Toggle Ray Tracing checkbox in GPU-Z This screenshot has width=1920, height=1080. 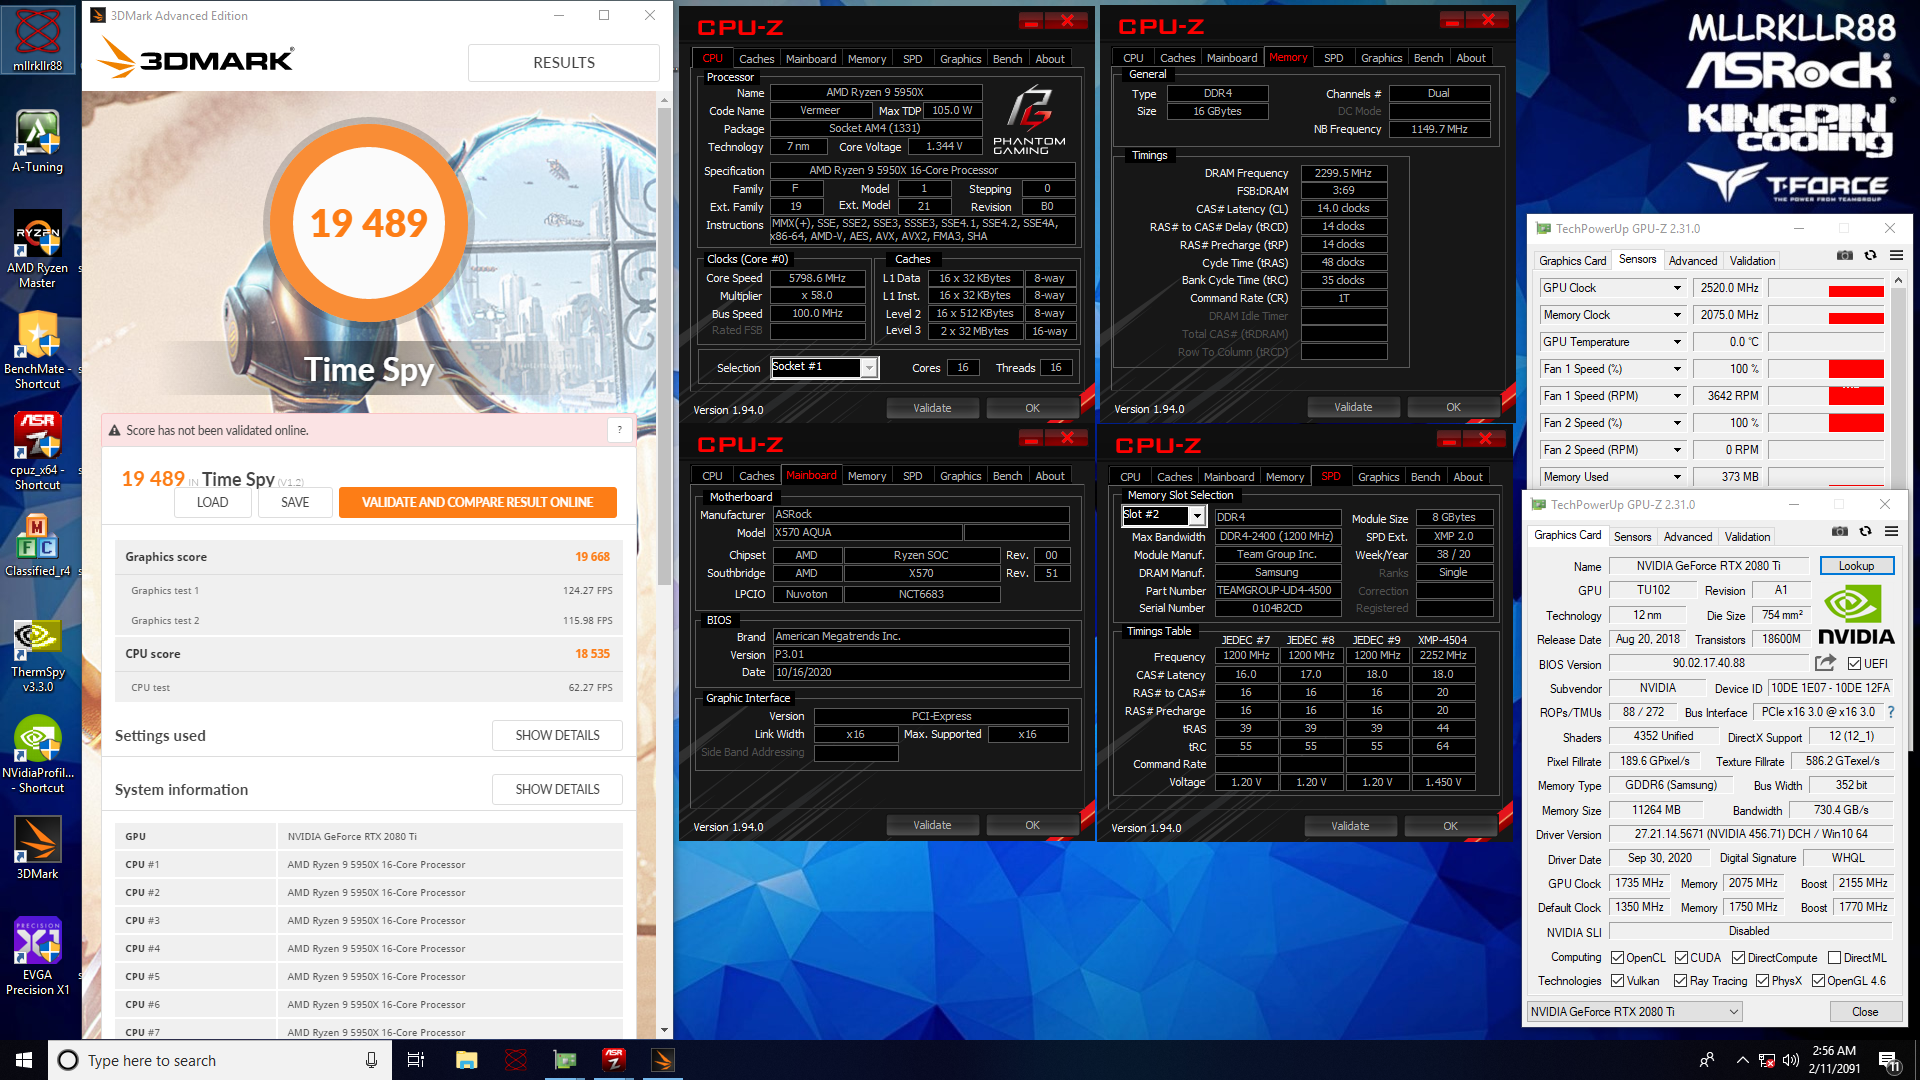(1681, 981)
